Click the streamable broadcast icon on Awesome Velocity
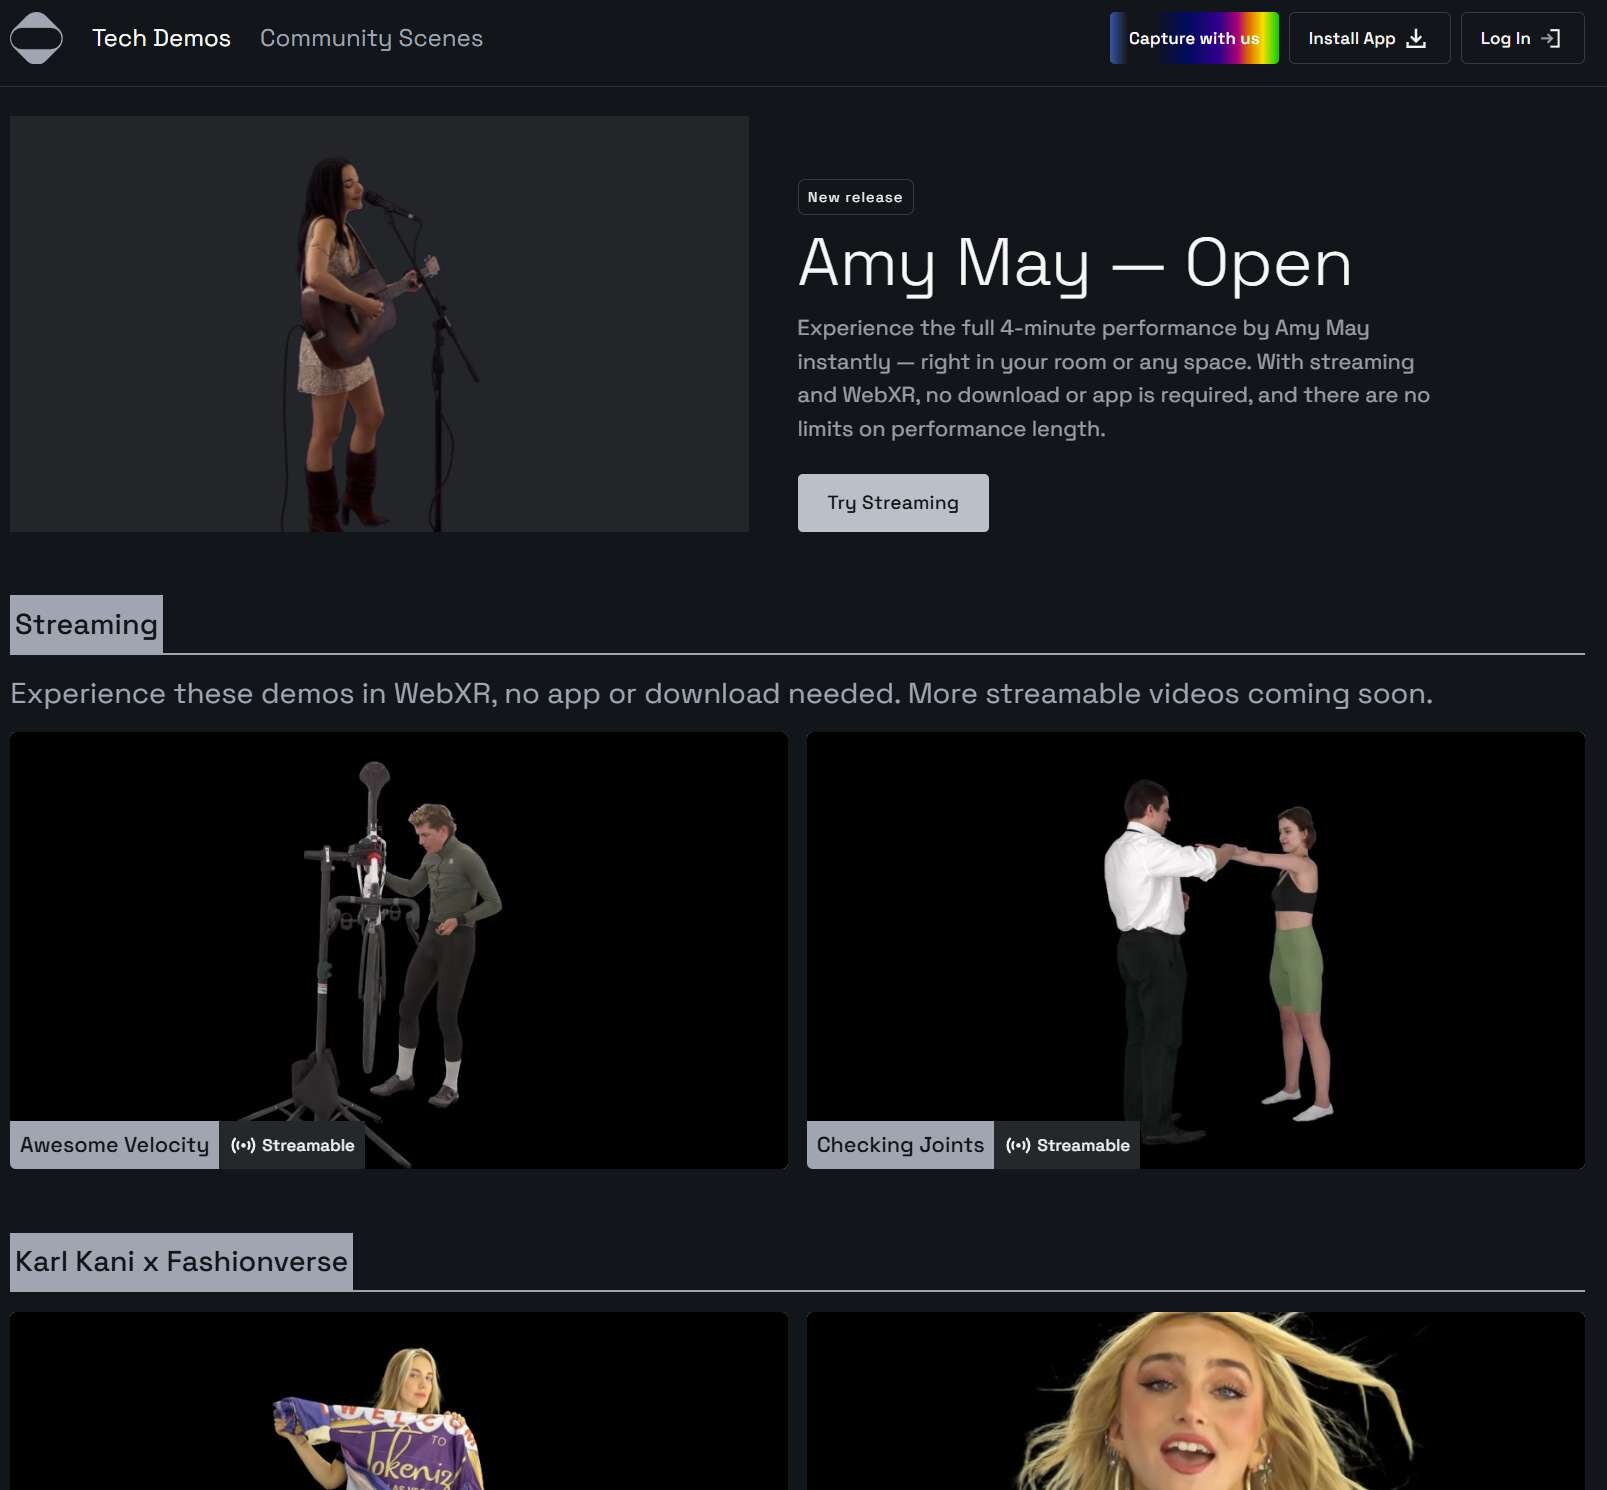Viewport: 1607px width, 1490px height. pyautogui.click(x=243, y=1145)
